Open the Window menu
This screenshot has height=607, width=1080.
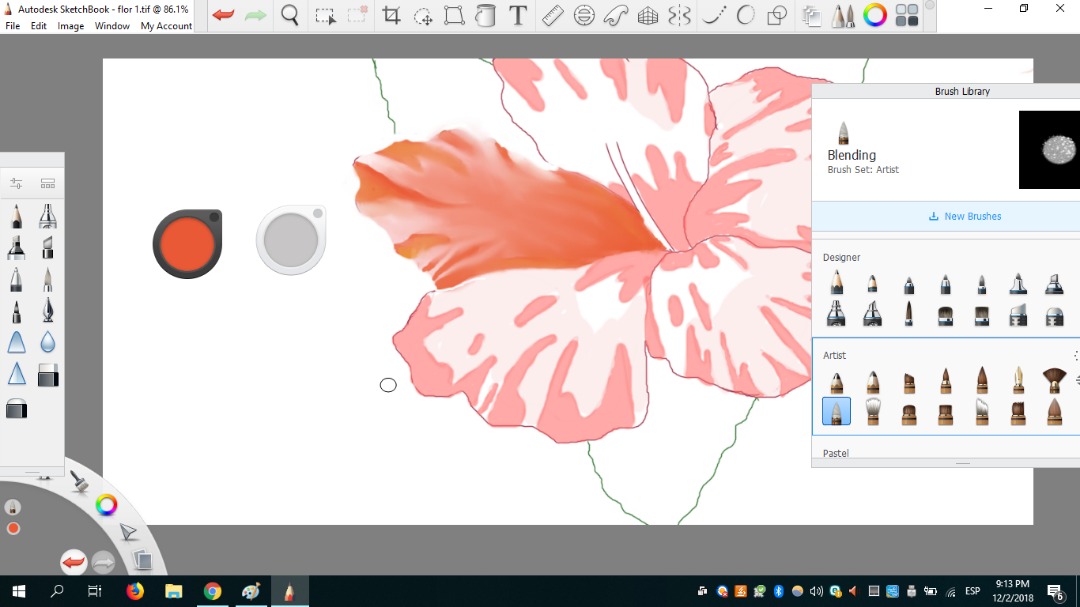pyautogui.click(x=112, y=26)
